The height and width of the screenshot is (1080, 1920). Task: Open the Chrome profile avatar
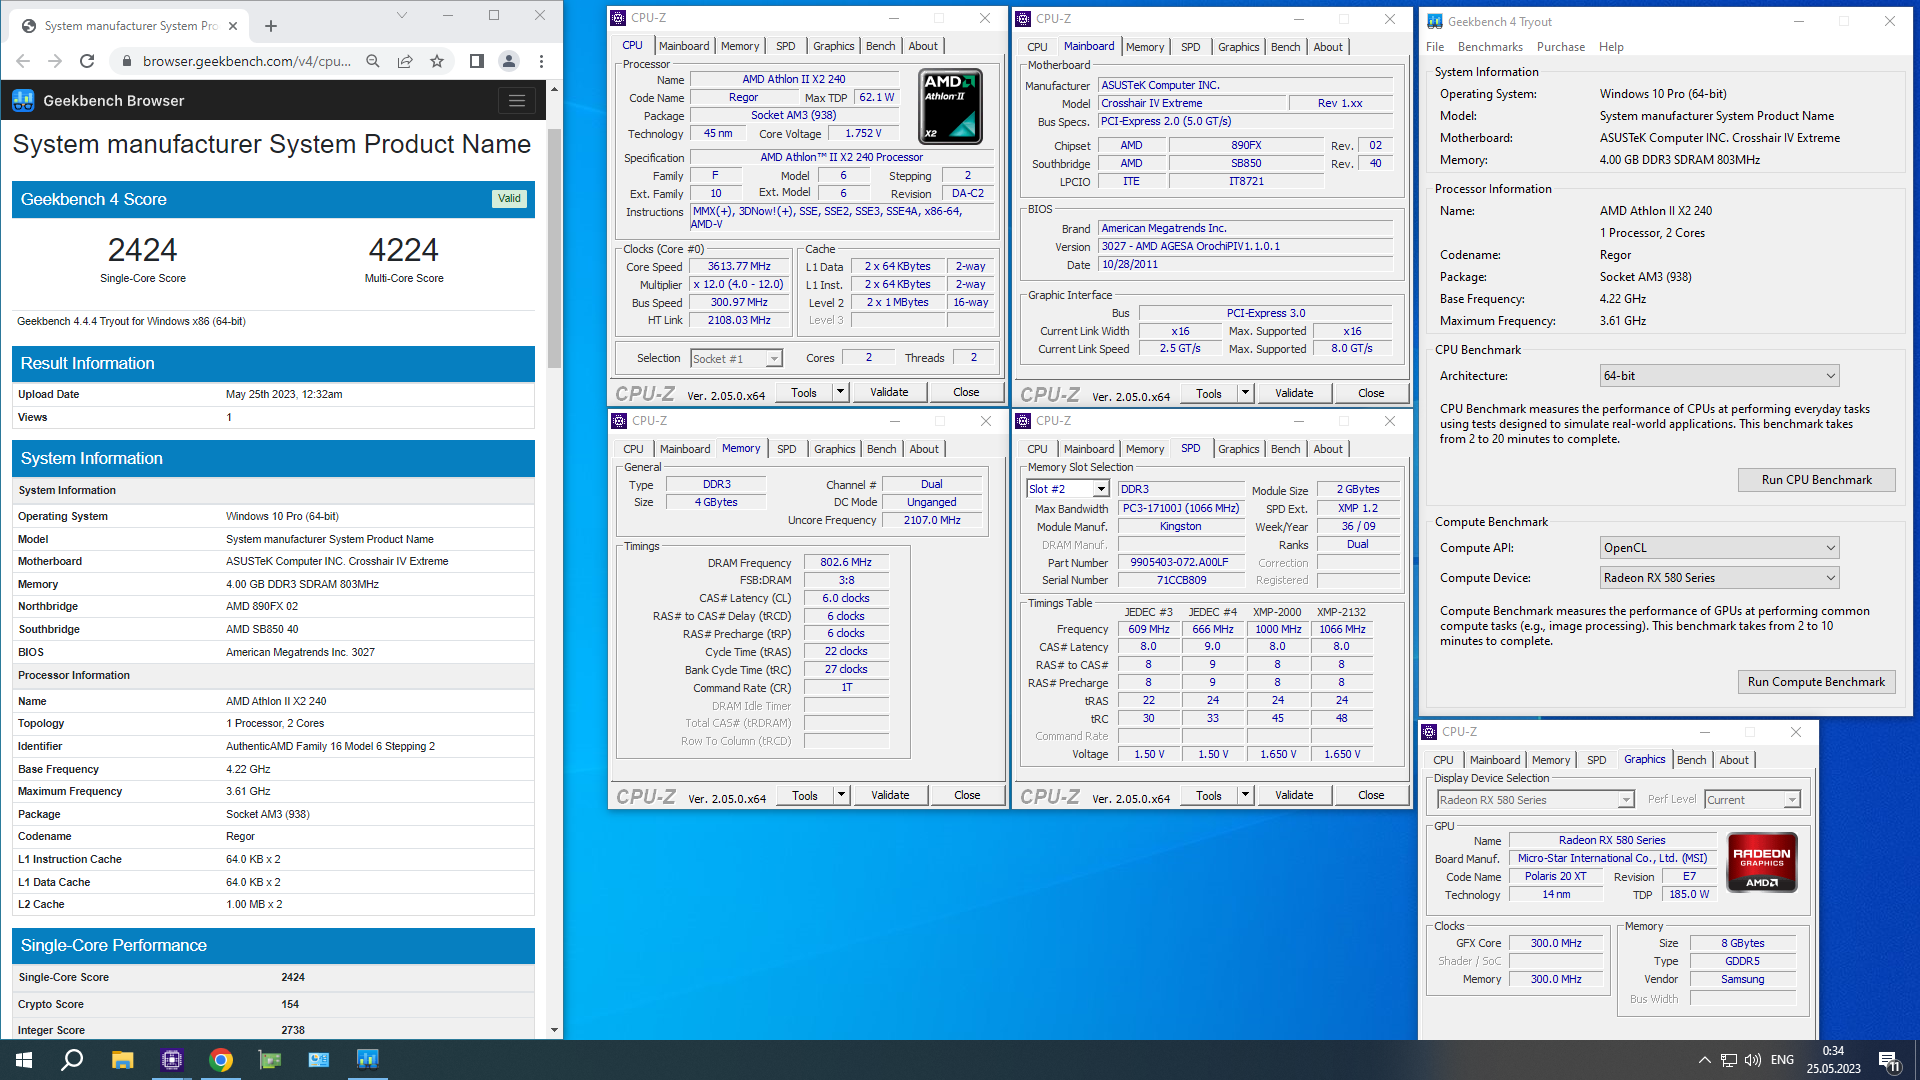coord(509,61)
